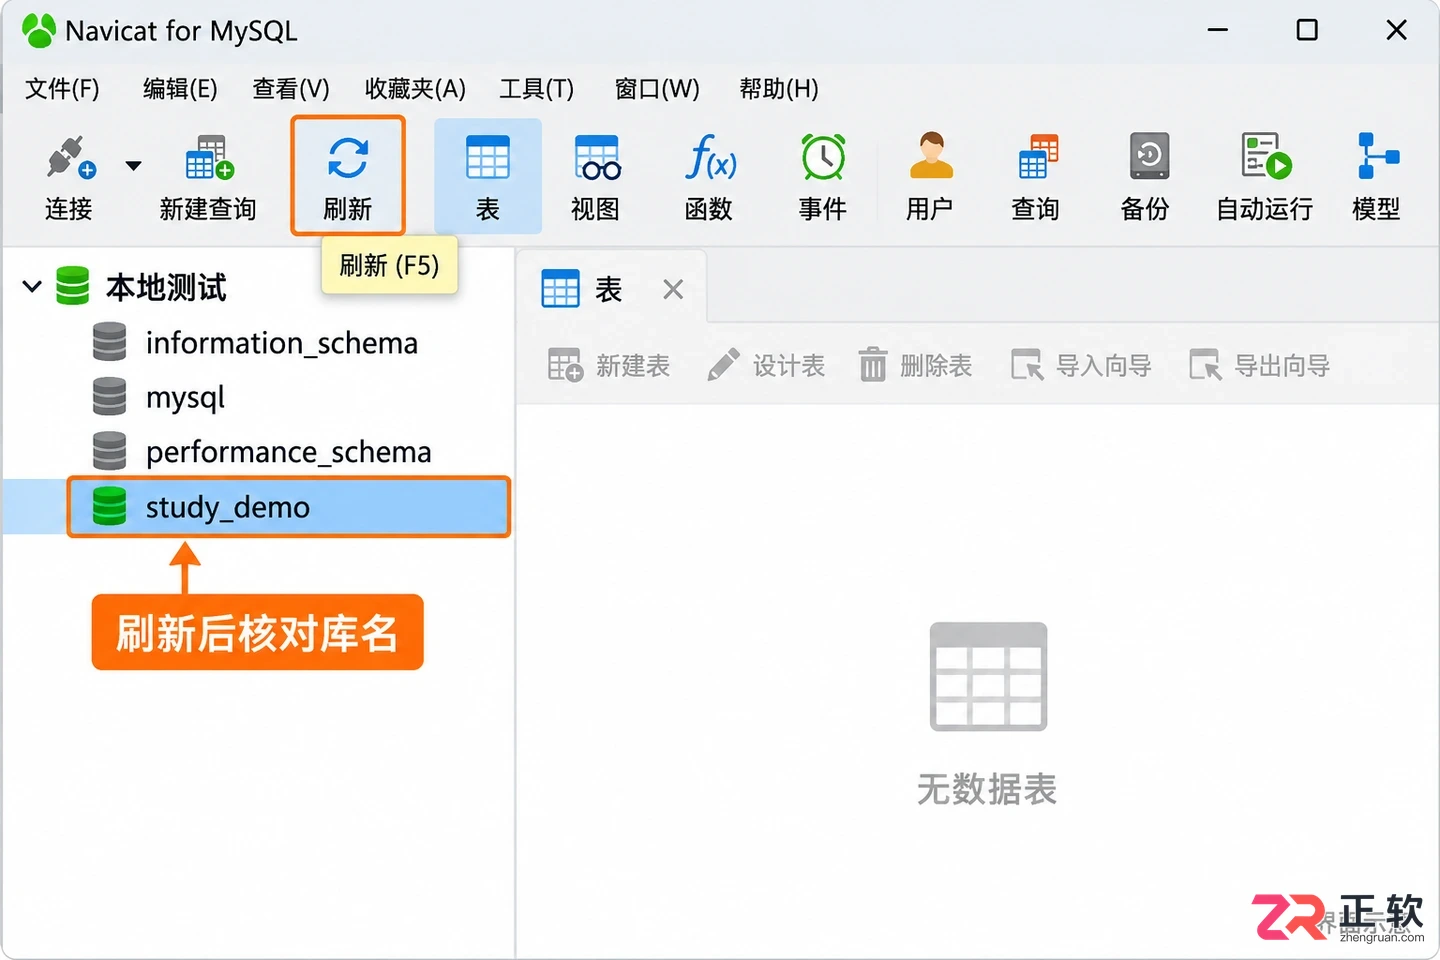Click the Design Table (设计表) button

[766, 366]
